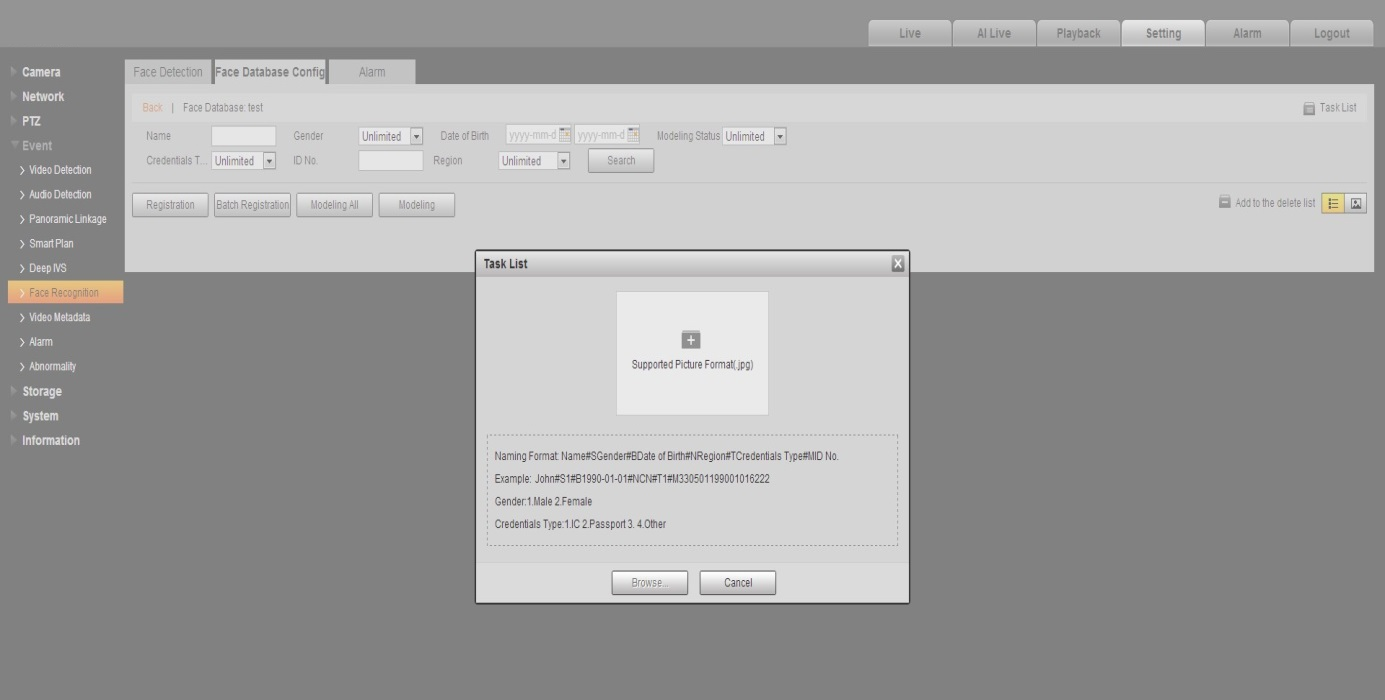Click the 'Add to the delete list' text
Viewport: 1385px width, 700px height.
(x=1275, y=203)
